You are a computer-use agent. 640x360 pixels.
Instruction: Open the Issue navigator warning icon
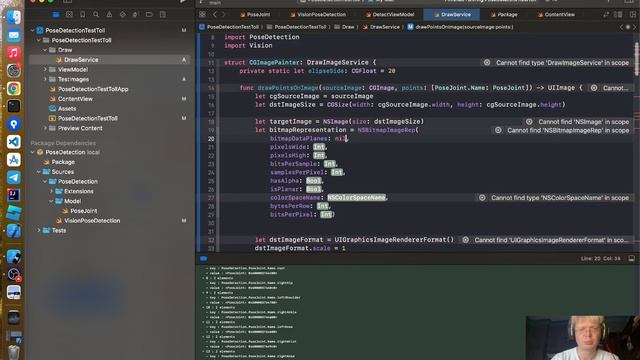[109, 15]
